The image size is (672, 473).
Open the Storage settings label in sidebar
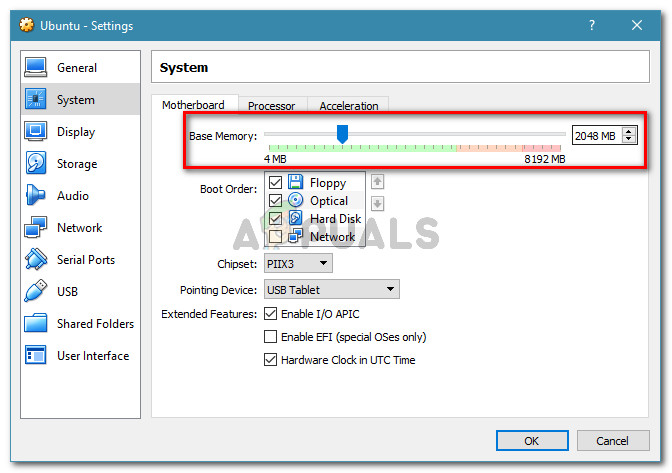click(77, 164)
